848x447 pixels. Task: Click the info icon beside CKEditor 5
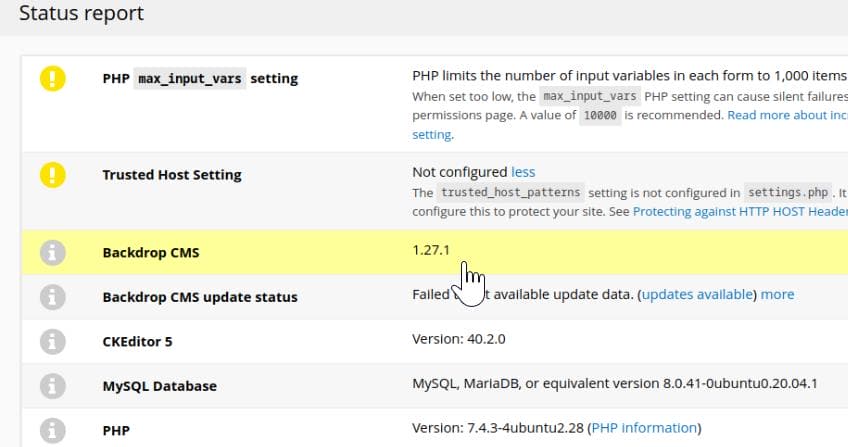[52, 342]
